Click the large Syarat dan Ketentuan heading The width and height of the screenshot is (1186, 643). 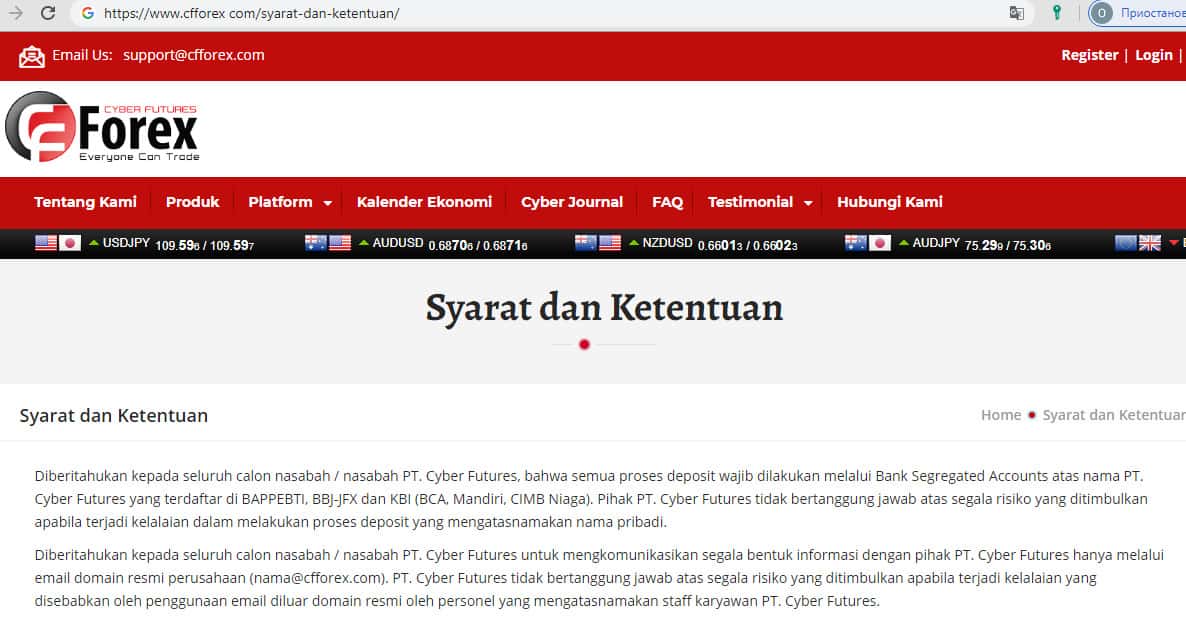pyautogui.click(x=604, y=307)
